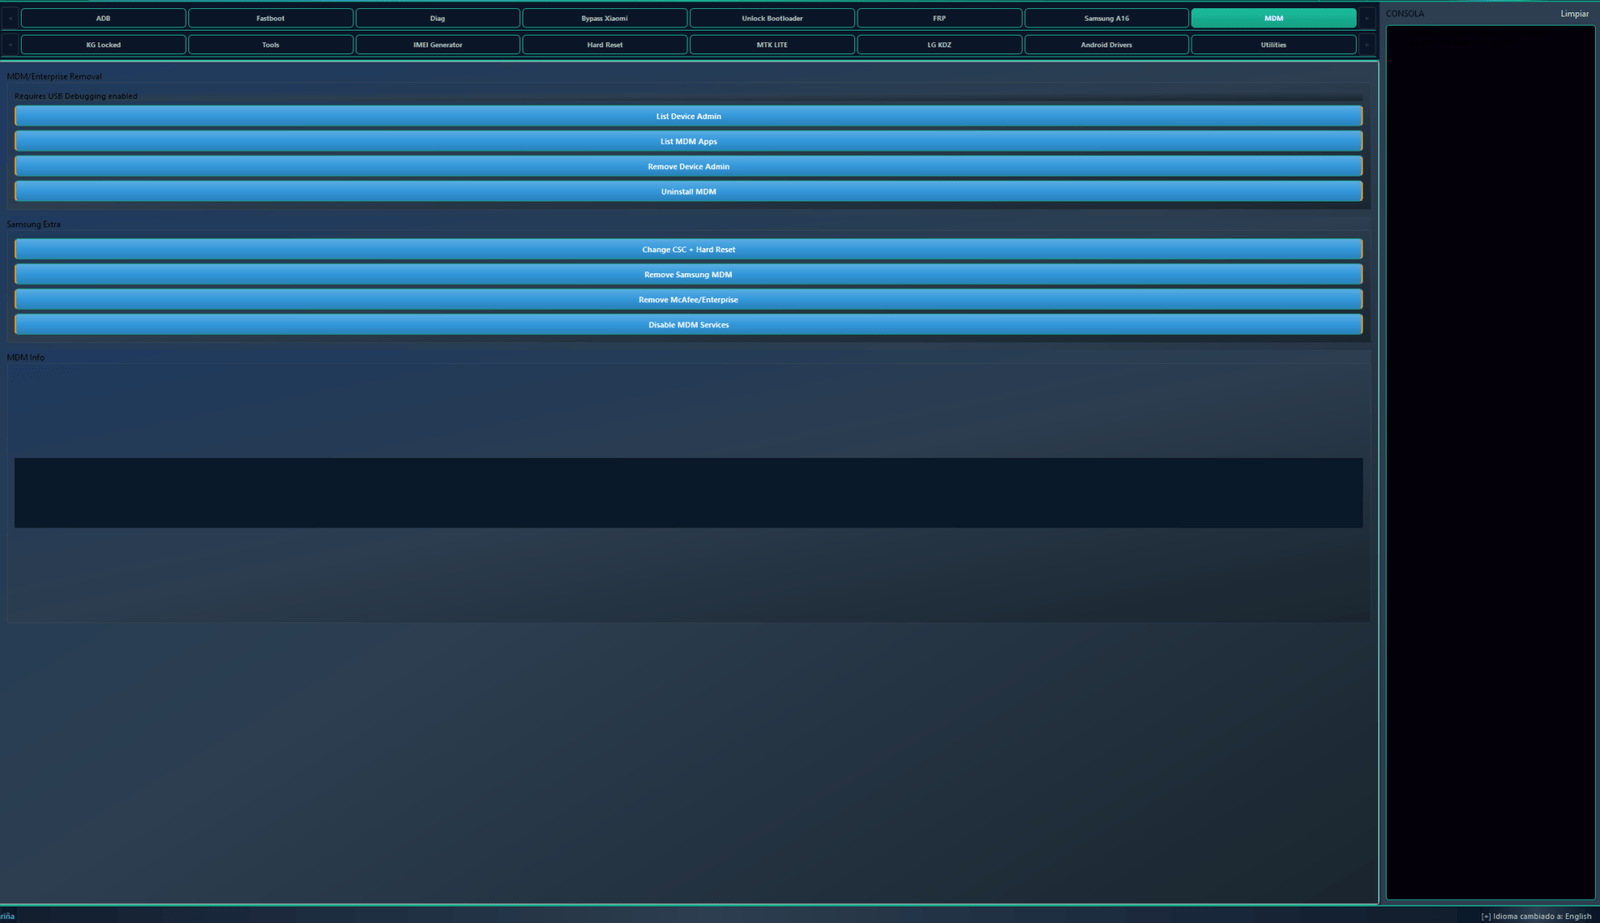Run Remove Device Admin
The image size is (1600, 923).
pos(688,167)
